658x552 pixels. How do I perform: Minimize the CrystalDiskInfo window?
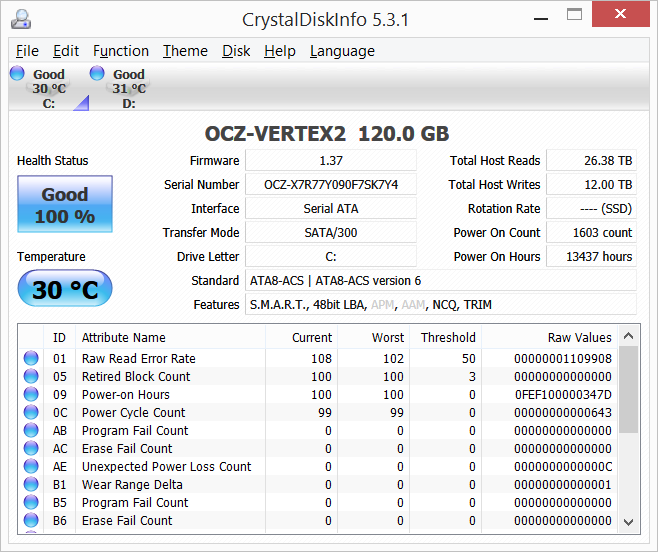point(541,19)
